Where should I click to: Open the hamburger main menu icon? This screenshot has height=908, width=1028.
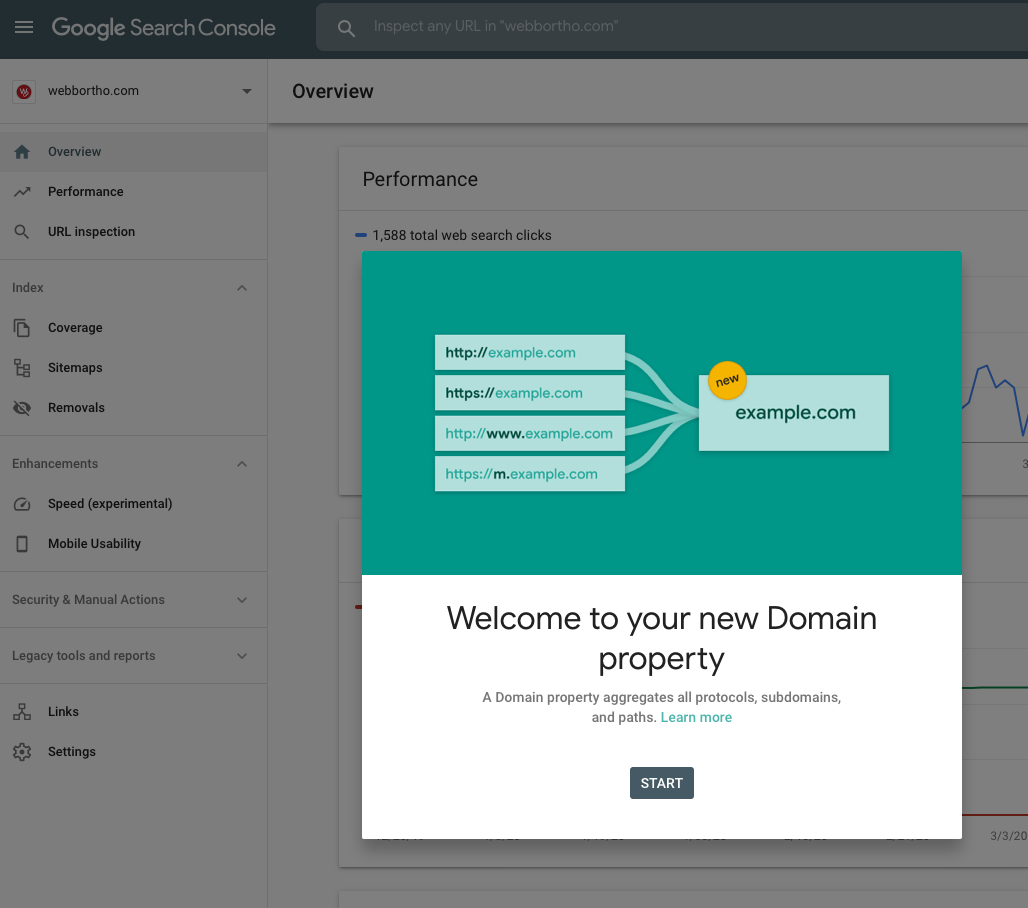pyautogui.click(x=24, y=27)
